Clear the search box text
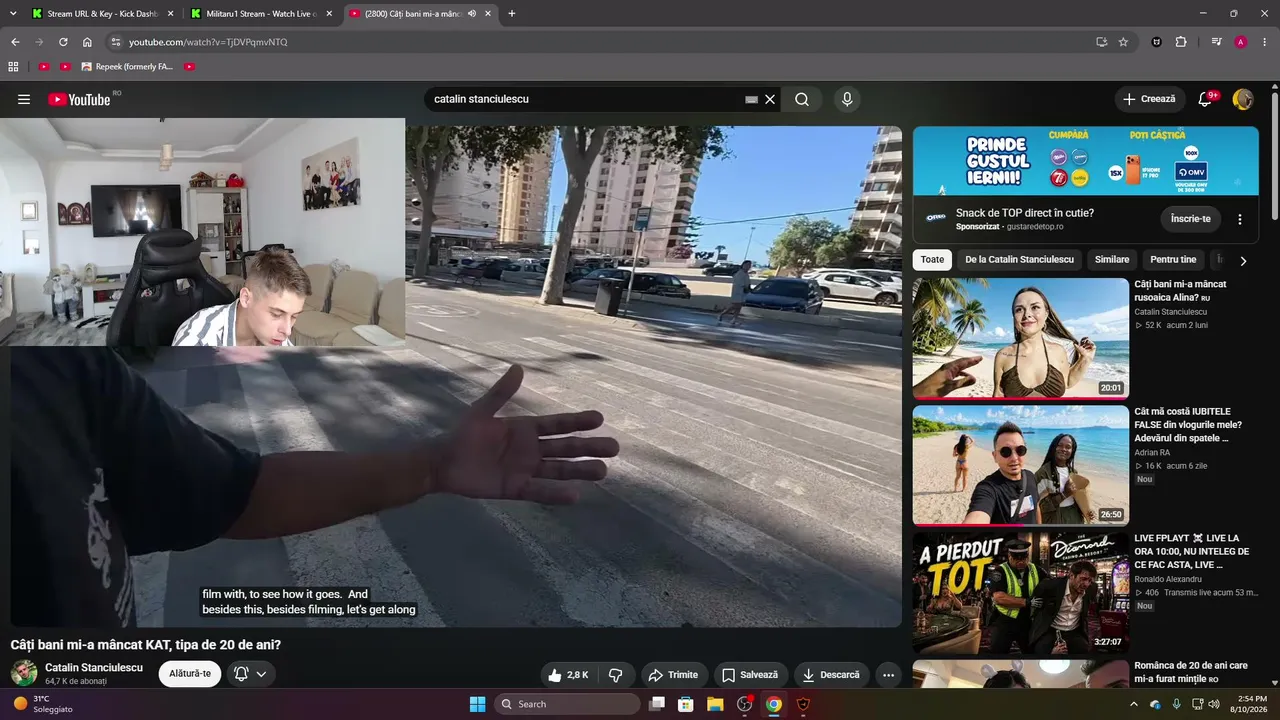The height and width of the screenshot is (720, 1280). pyautogui.click(x=770, y=99)
